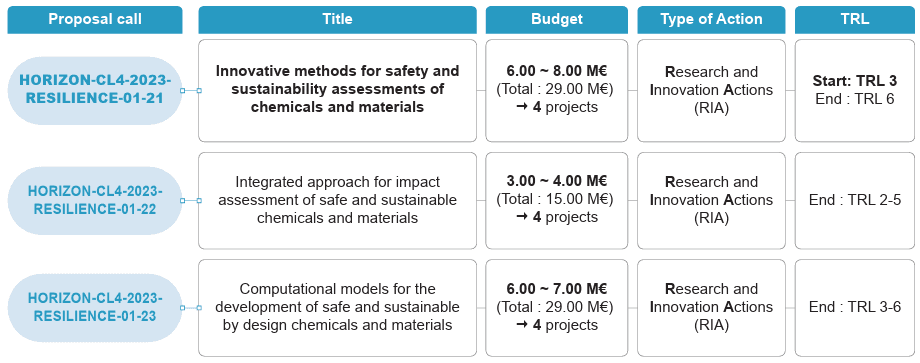Click the TRL column header
The image size is (920, 363).
pyautogui.click(x=854, y=19)
